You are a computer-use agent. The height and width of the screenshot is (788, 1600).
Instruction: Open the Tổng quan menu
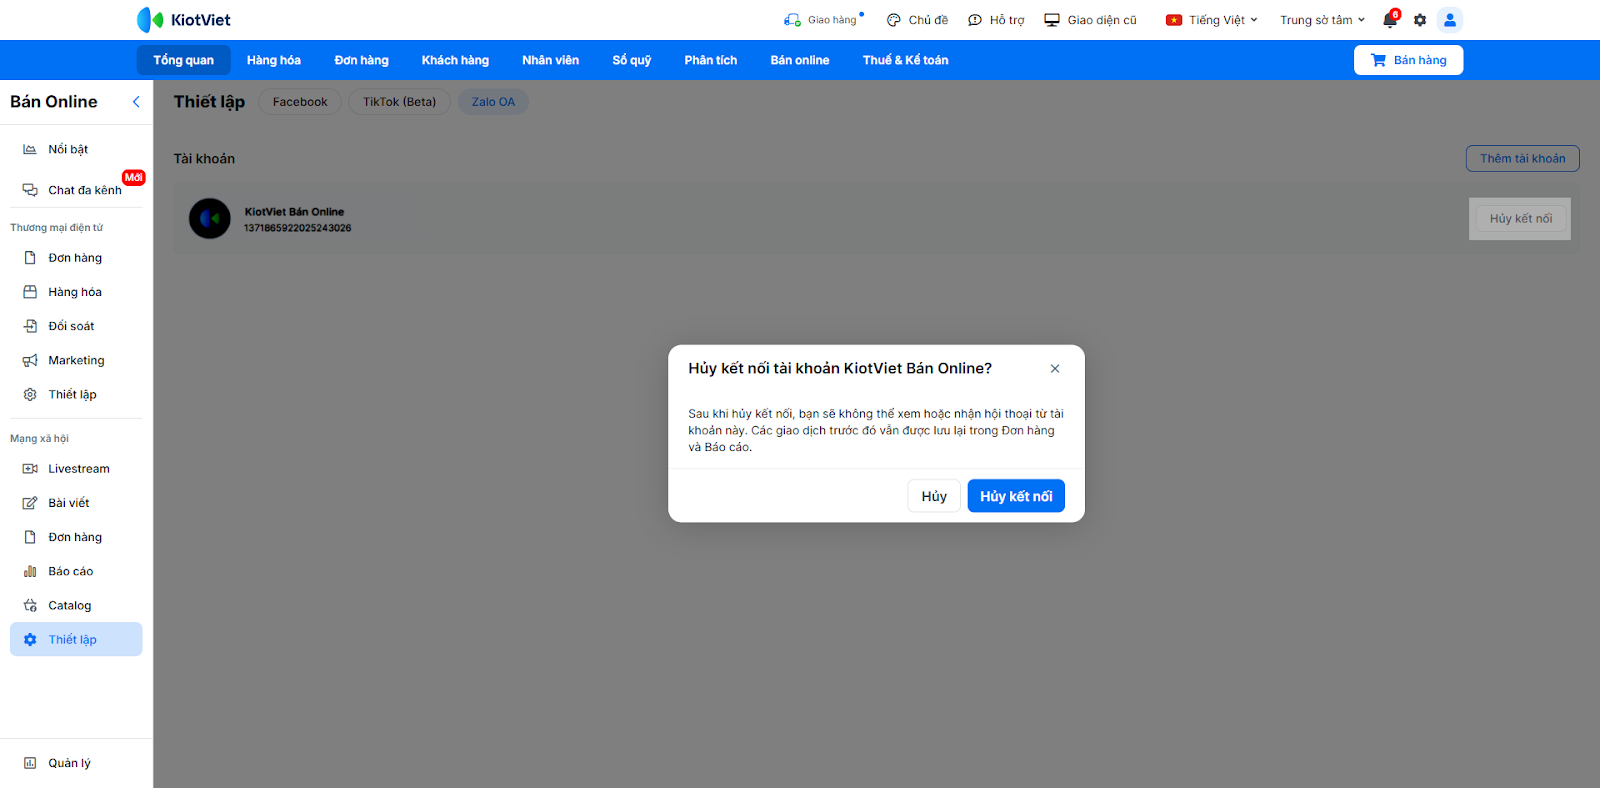pos(184,60)
